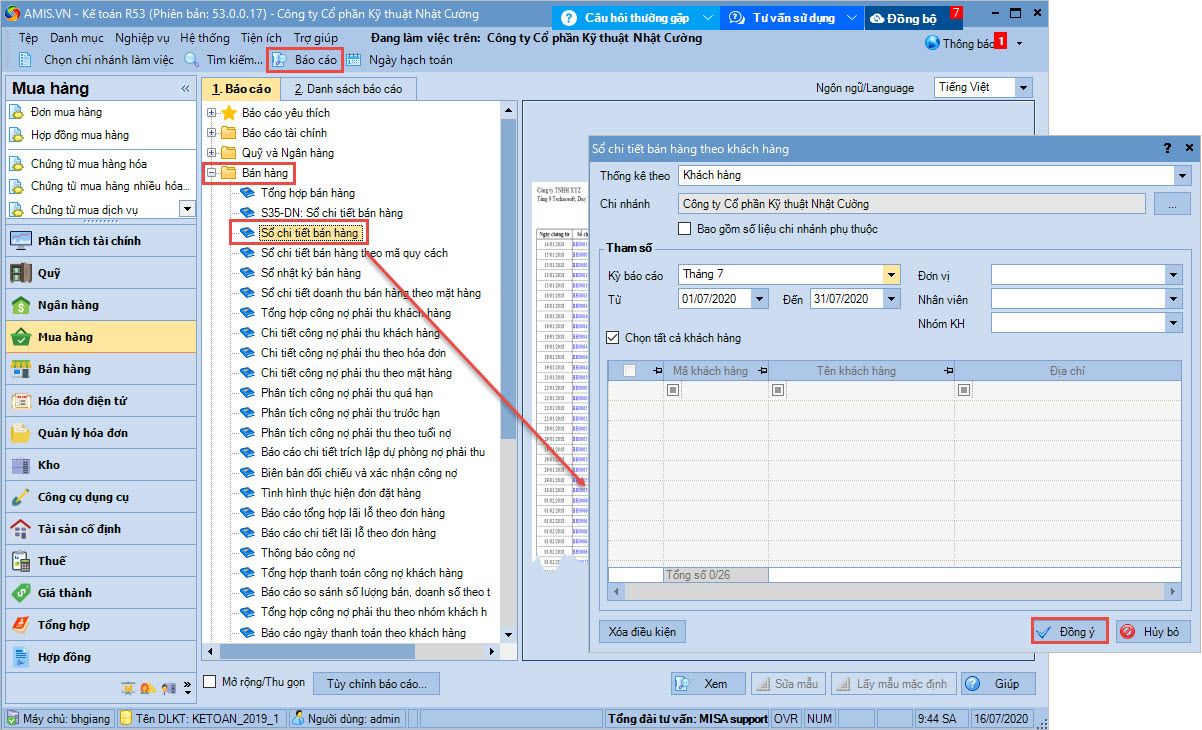The image size is (1202, 730).
Task: Click the Xóa điều kiện button
Action: 643,632
